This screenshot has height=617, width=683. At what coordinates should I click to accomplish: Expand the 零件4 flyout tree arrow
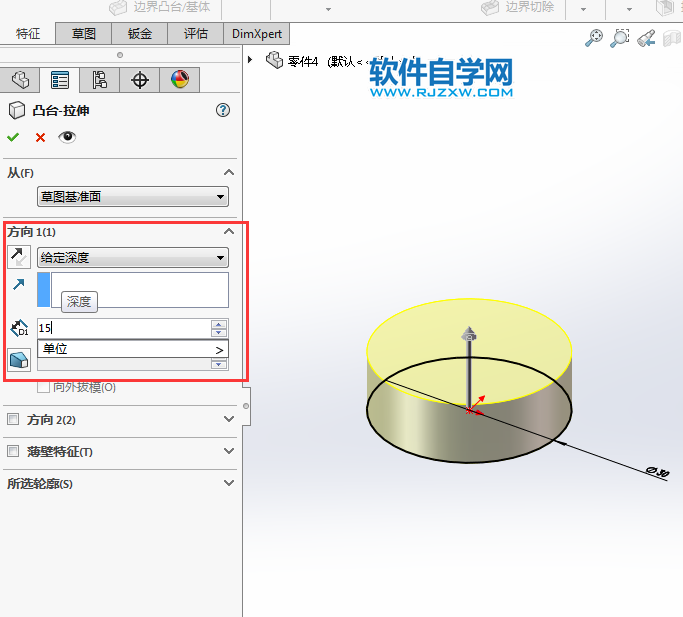click(250, 59)
